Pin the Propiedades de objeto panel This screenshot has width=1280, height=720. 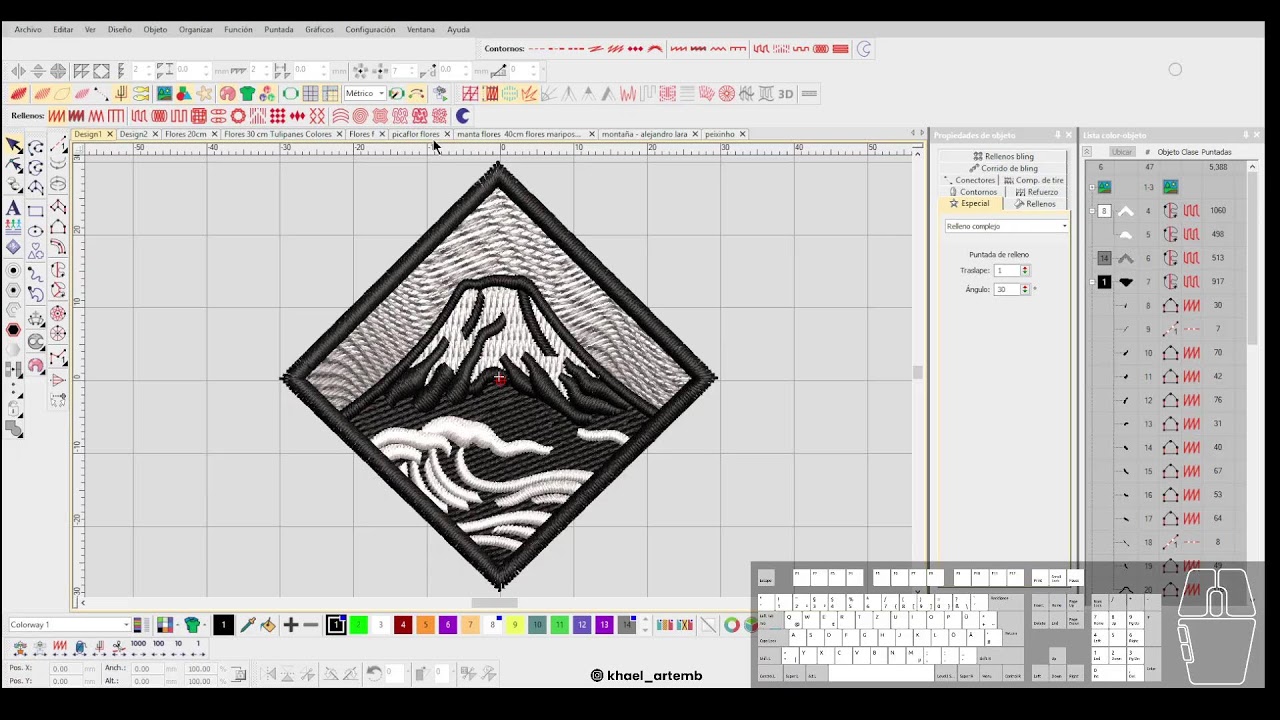click(1057, 135)
